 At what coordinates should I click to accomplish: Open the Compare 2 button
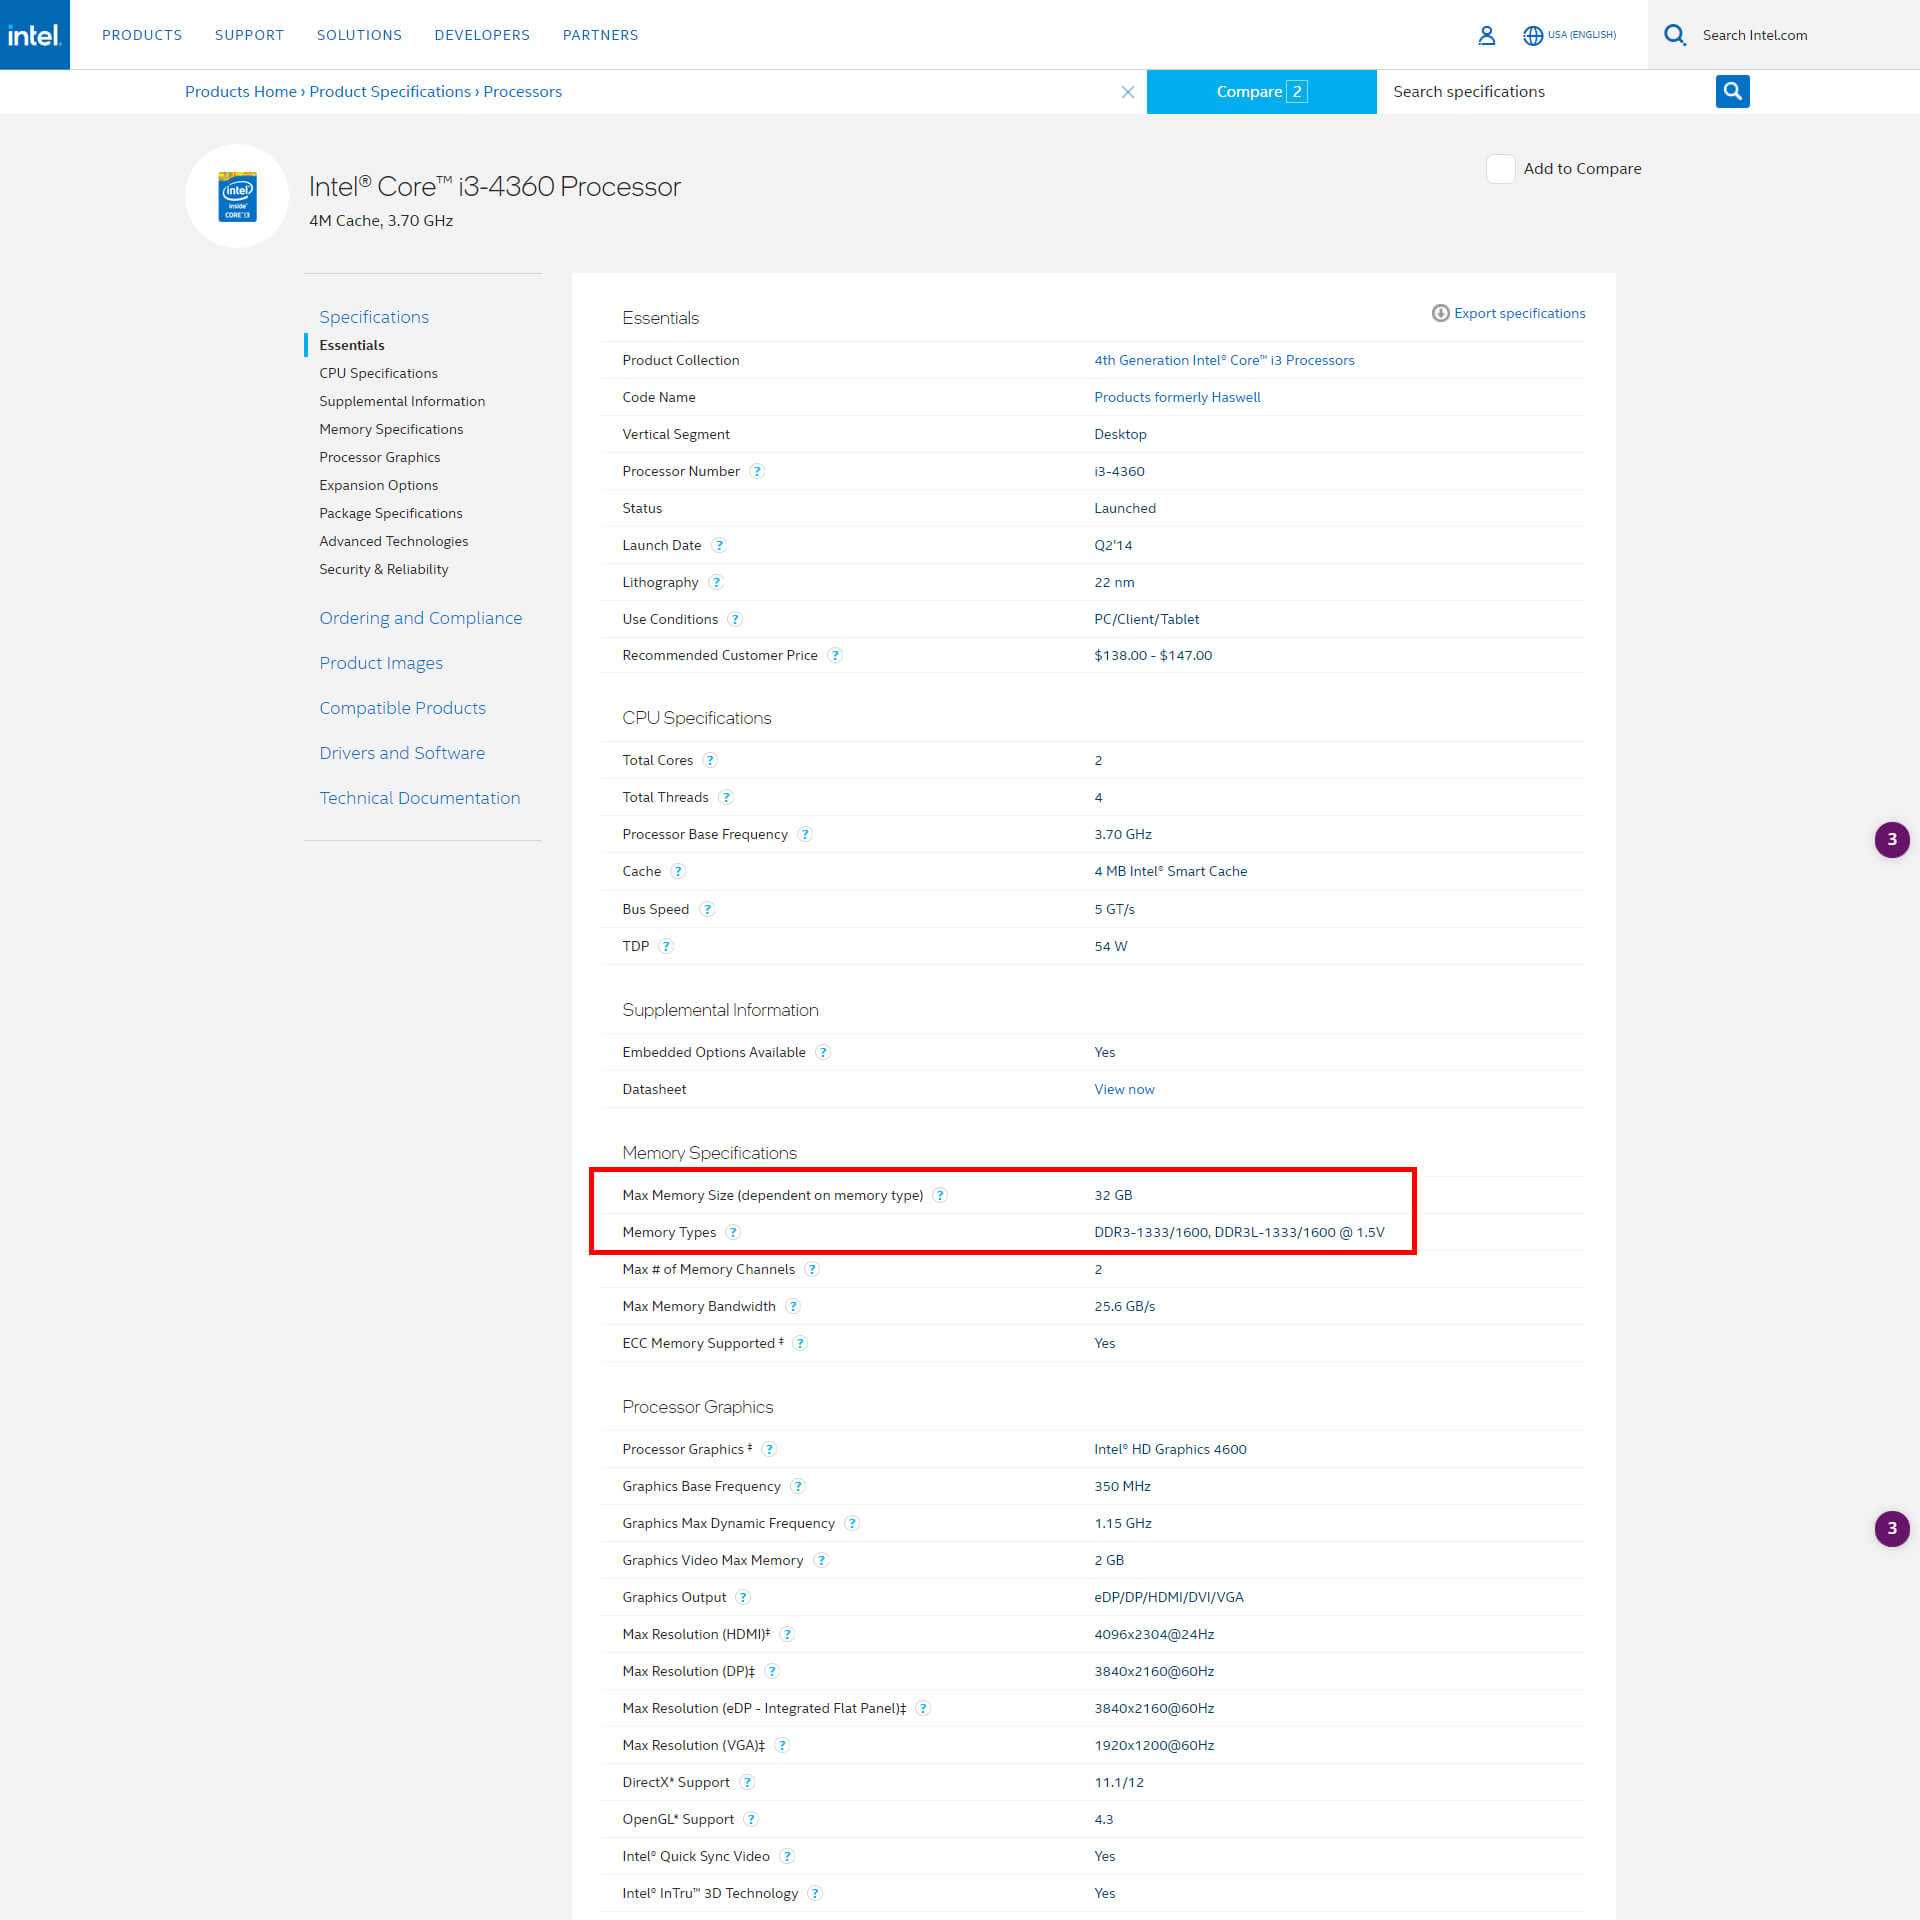[x=1260, y=91]
